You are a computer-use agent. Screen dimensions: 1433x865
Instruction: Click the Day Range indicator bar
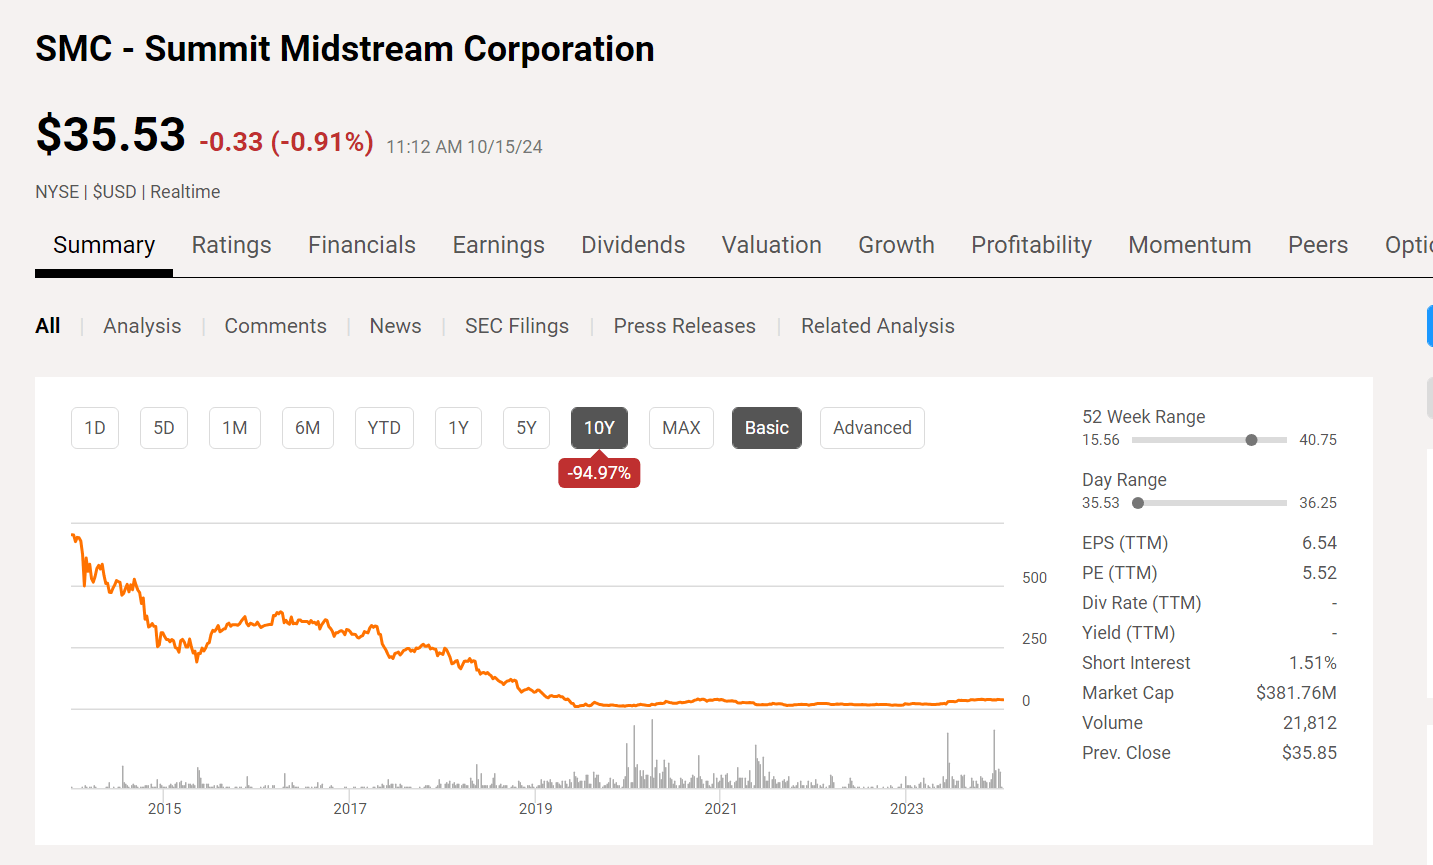click(x=1137, y=503)
